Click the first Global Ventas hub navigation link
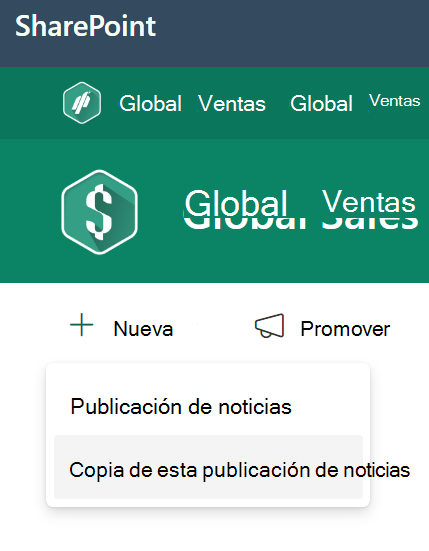The height and width of the screenshot is (551, 429). coord(192,104)
